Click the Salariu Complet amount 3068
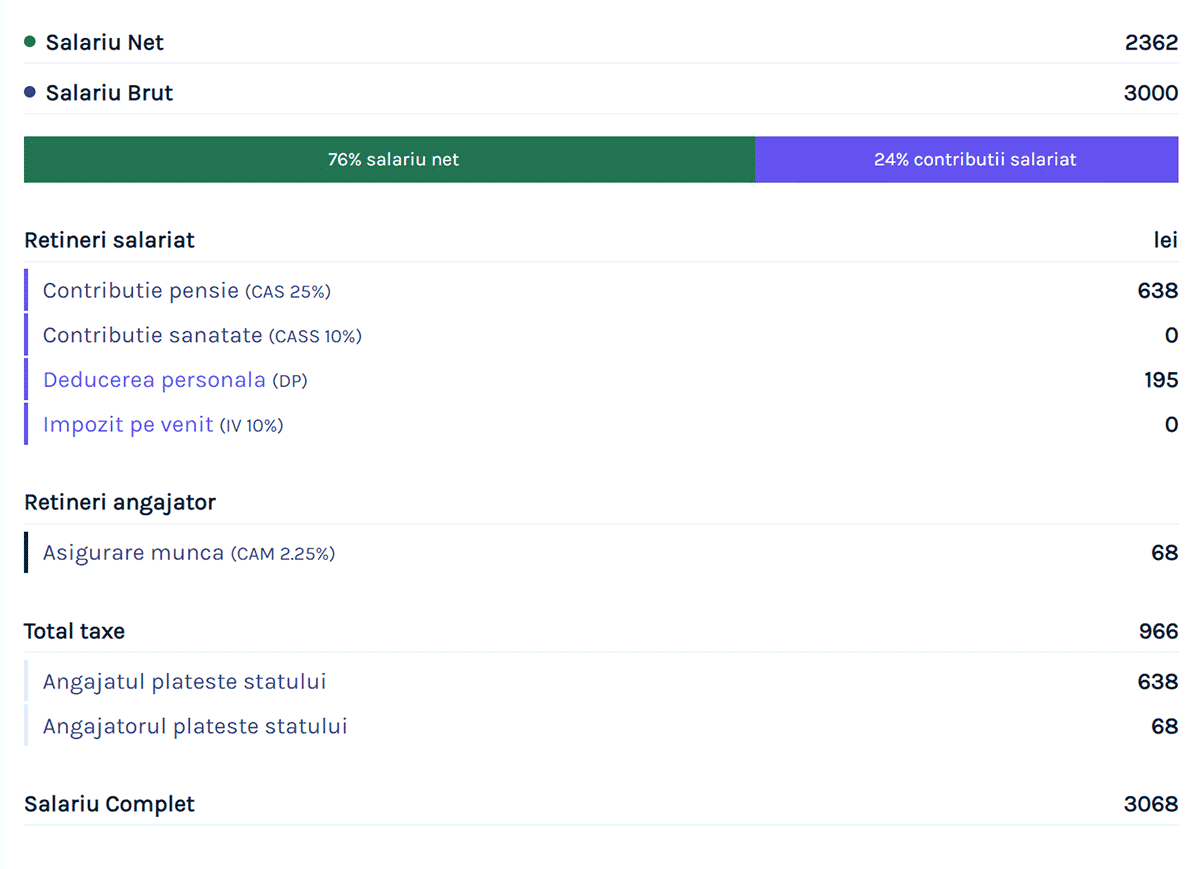1200x869 pixels. click(x=1151, y=804)
